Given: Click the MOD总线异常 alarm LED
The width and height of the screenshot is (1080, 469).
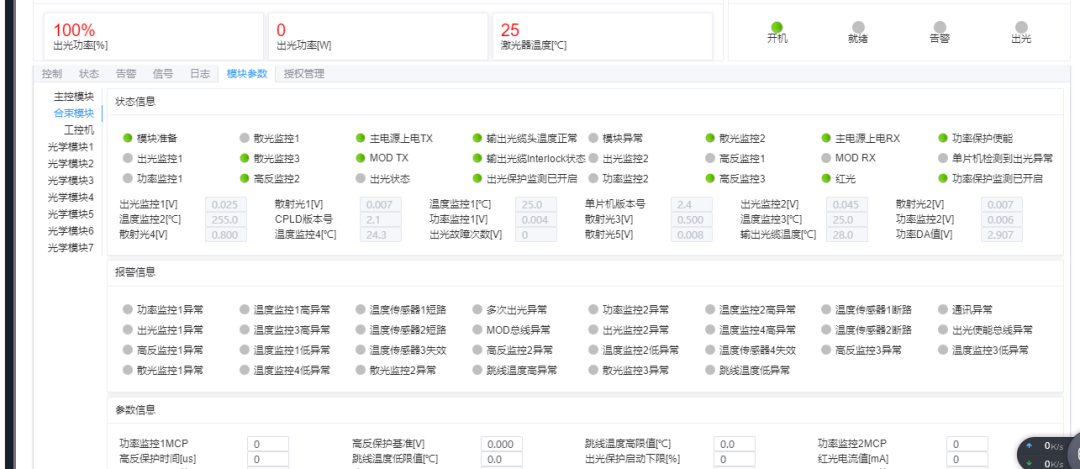Looking at the screenshot, I should [x=477, y=330].
